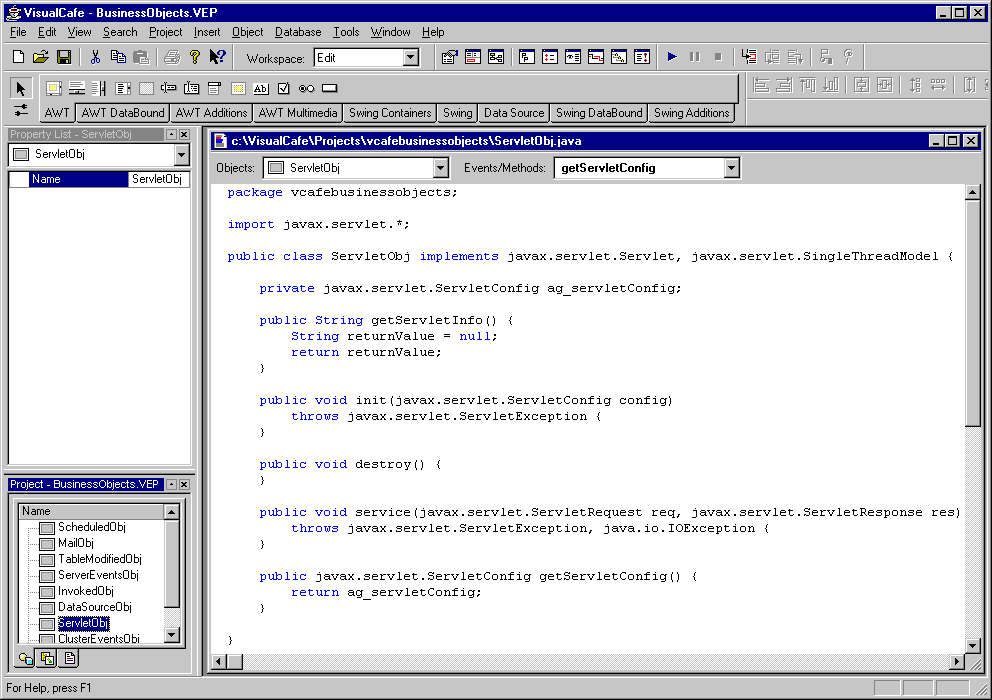Open the Property List window icon

point(449,57)
